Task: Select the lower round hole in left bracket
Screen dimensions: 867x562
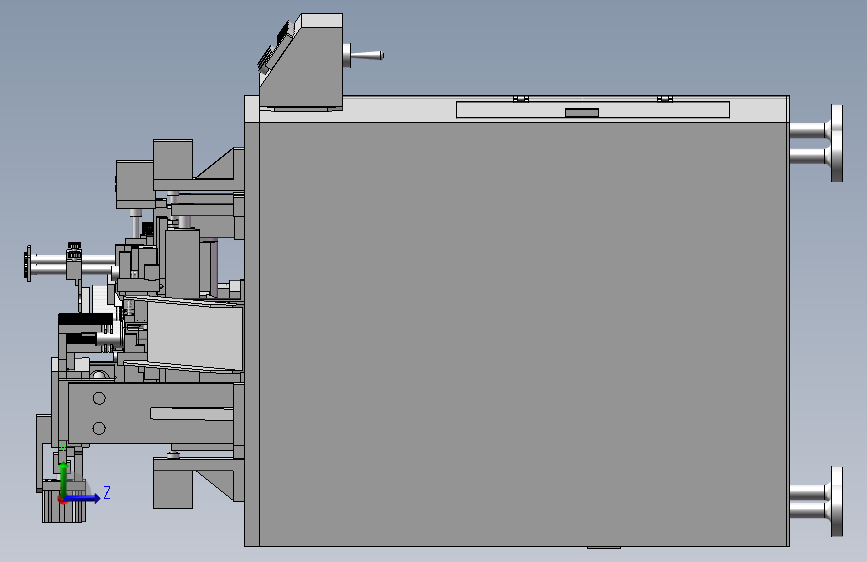Action: (x=100, y=428)
